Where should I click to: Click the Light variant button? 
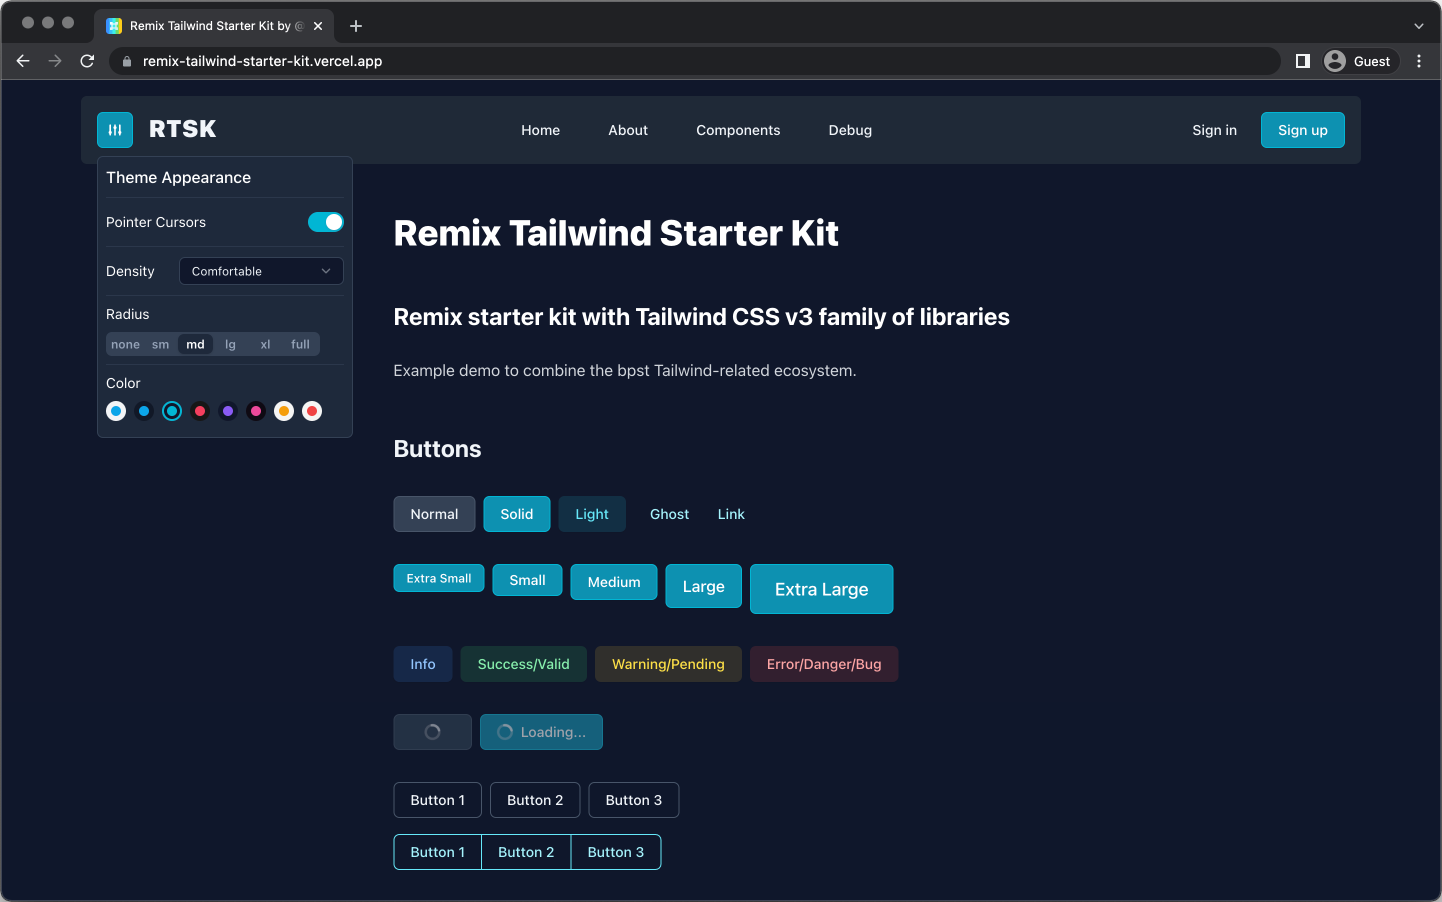coord(592,514)
